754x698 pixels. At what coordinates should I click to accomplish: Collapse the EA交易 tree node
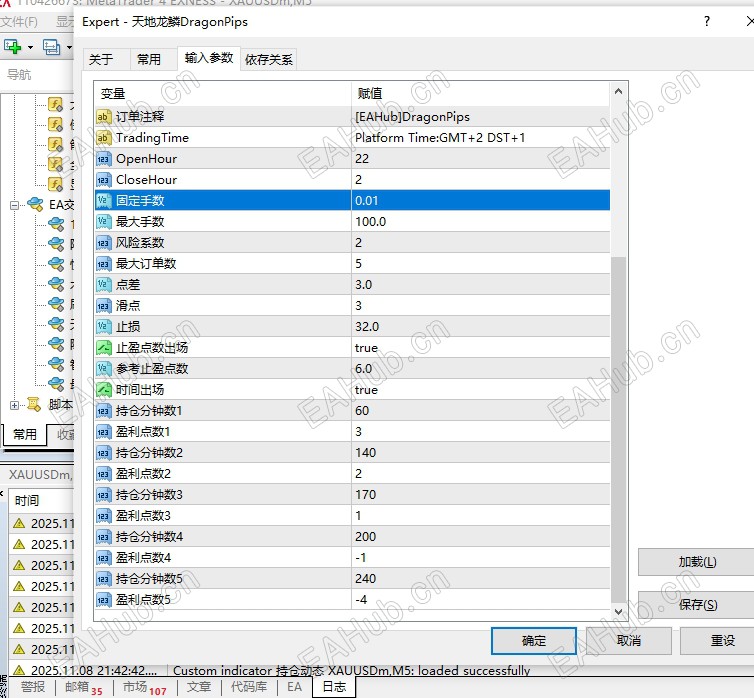coord(14,205)
